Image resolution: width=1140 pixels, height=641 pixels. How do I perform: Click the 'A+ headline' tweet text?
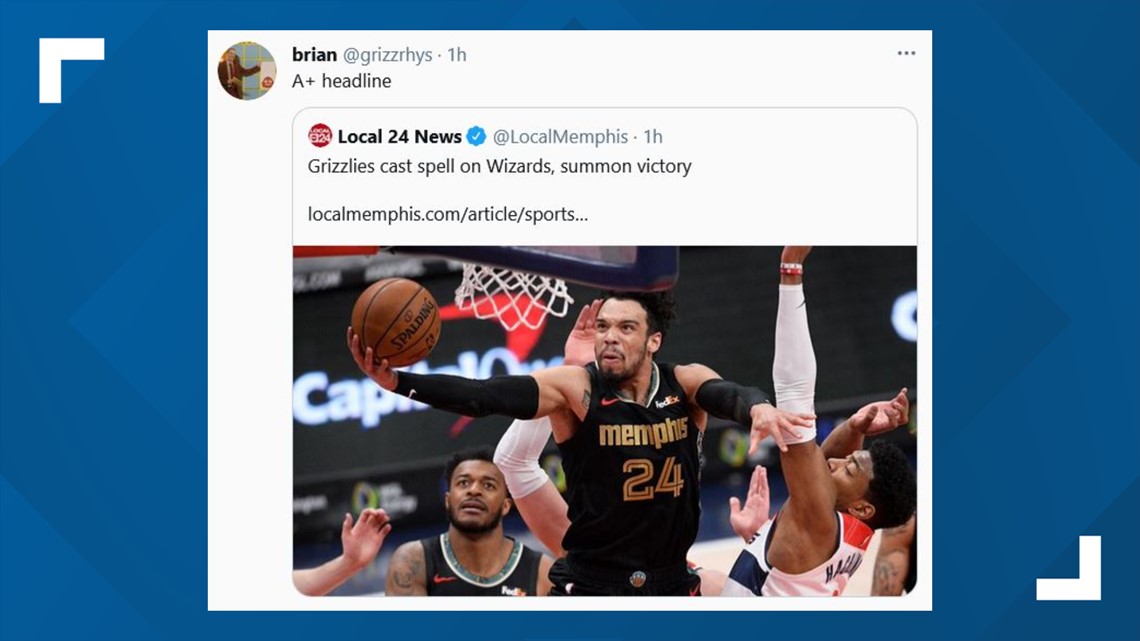pos(342,81)
